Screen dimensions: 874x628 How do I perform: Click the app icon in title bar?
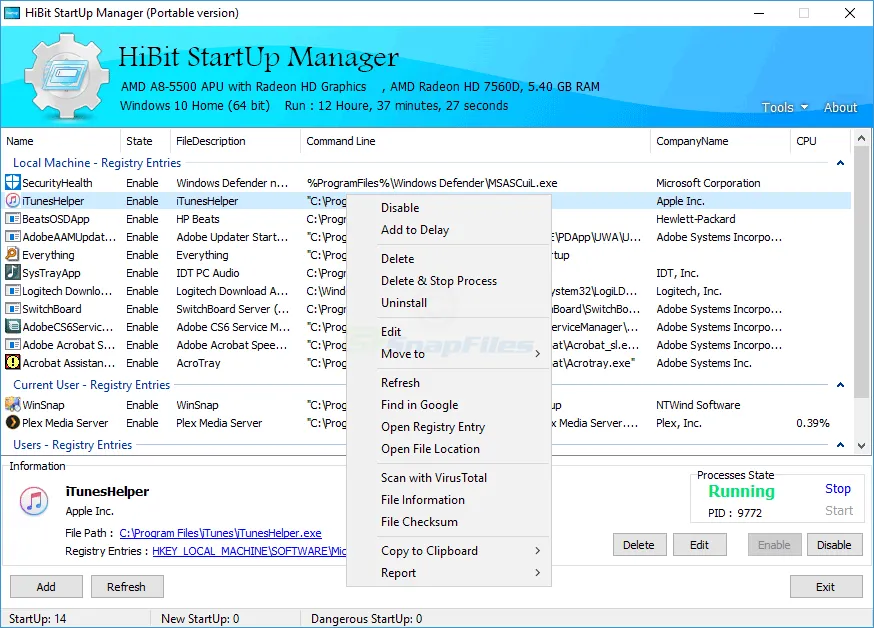point(12,12)
